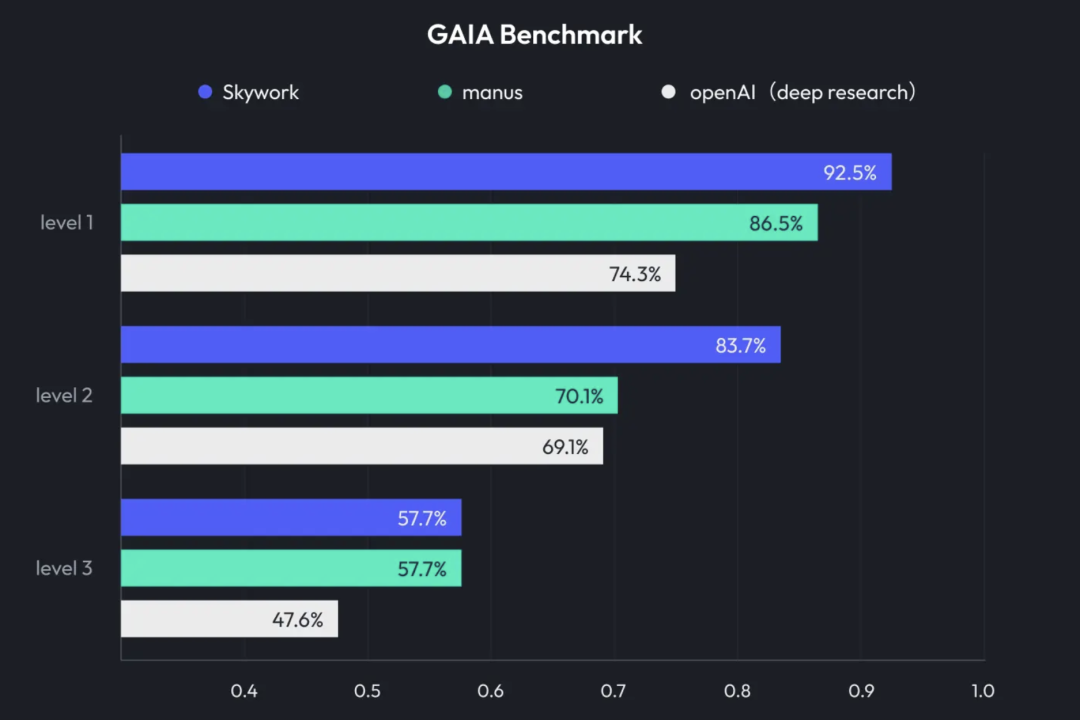Viewport: 1080px width, 720px height.
Task: Click the openAI level 2 bar showing 69.1%
Action: coord(362,446)
